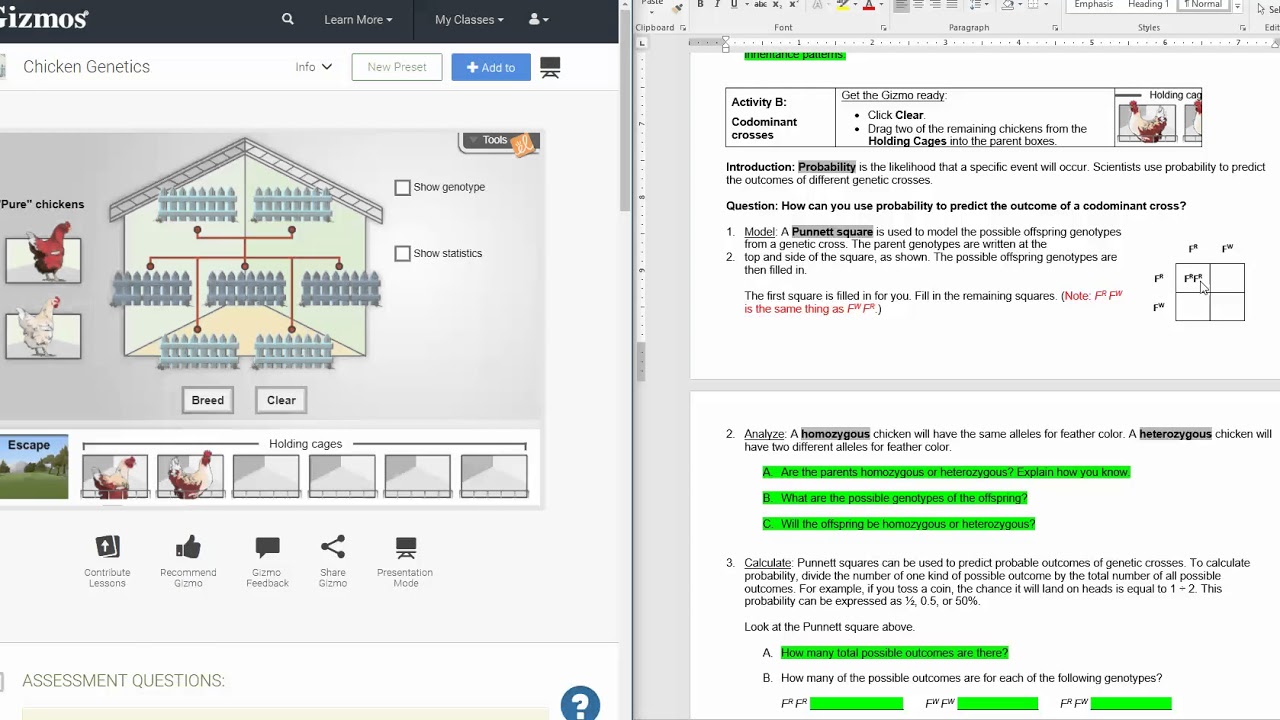The width and height of the screenshot is (1280, 720).
Task: Open the Contribute Lessons icon
Action: [x=107, y=546]
